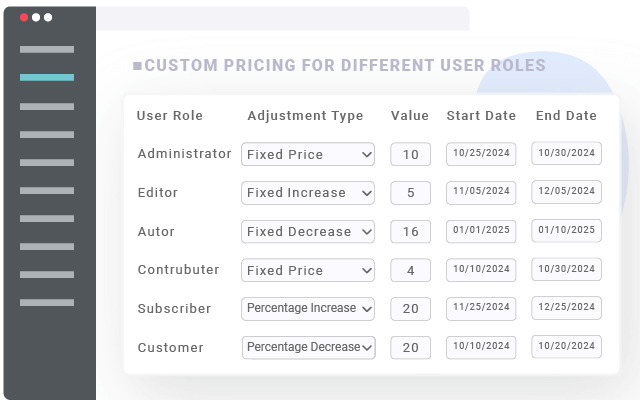640x400 pixels.
Task: Click the top address bar field
Action: pos(283,18)
